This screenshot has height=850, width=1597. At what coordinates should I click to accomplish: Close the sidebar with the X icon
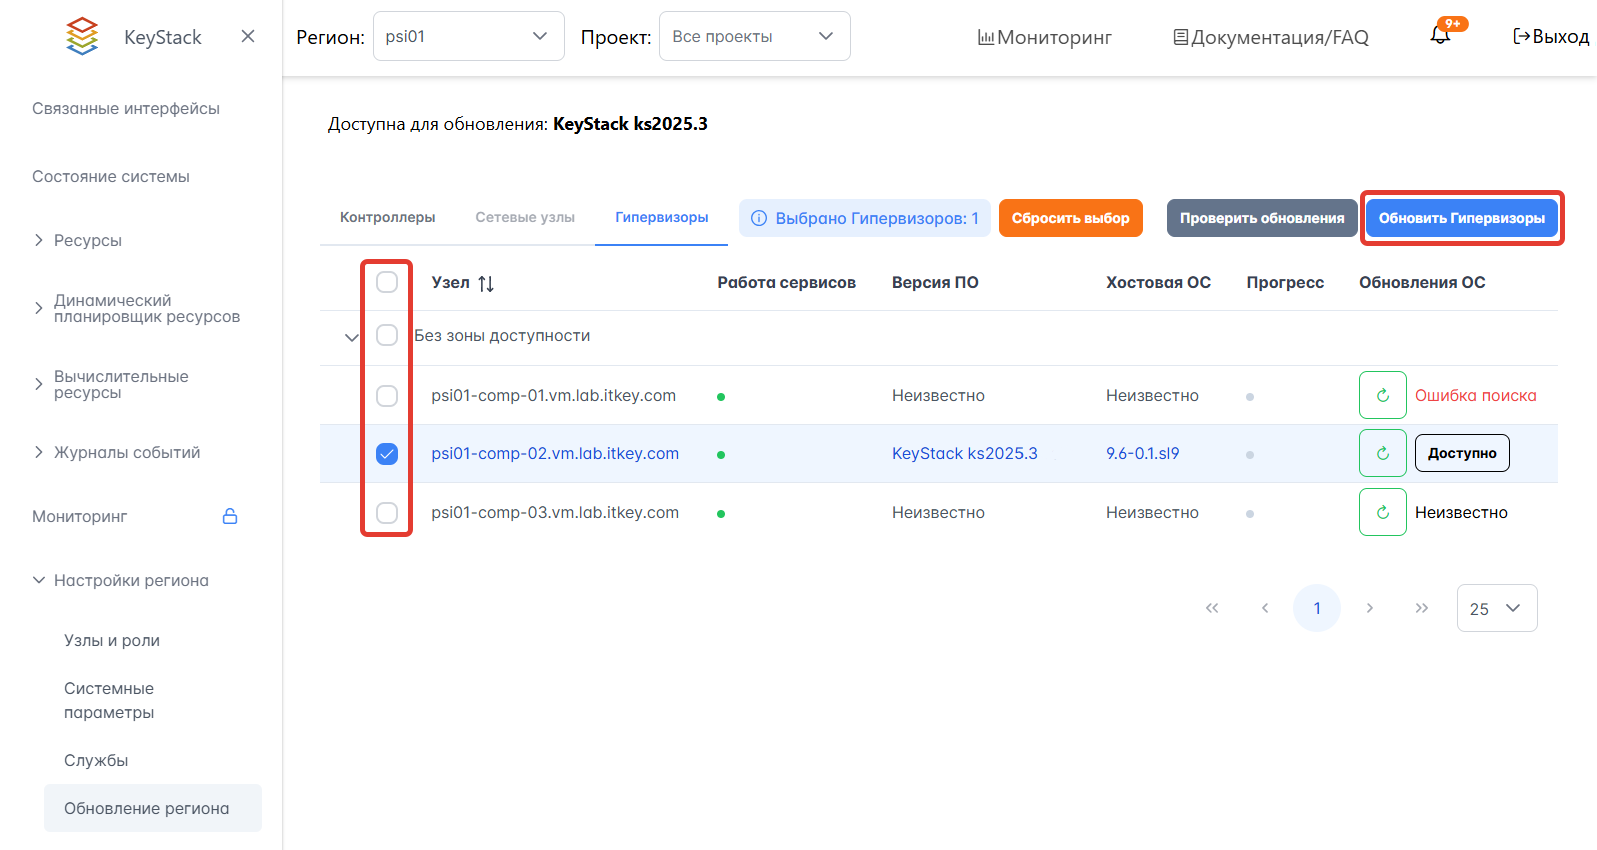[248, 37]
